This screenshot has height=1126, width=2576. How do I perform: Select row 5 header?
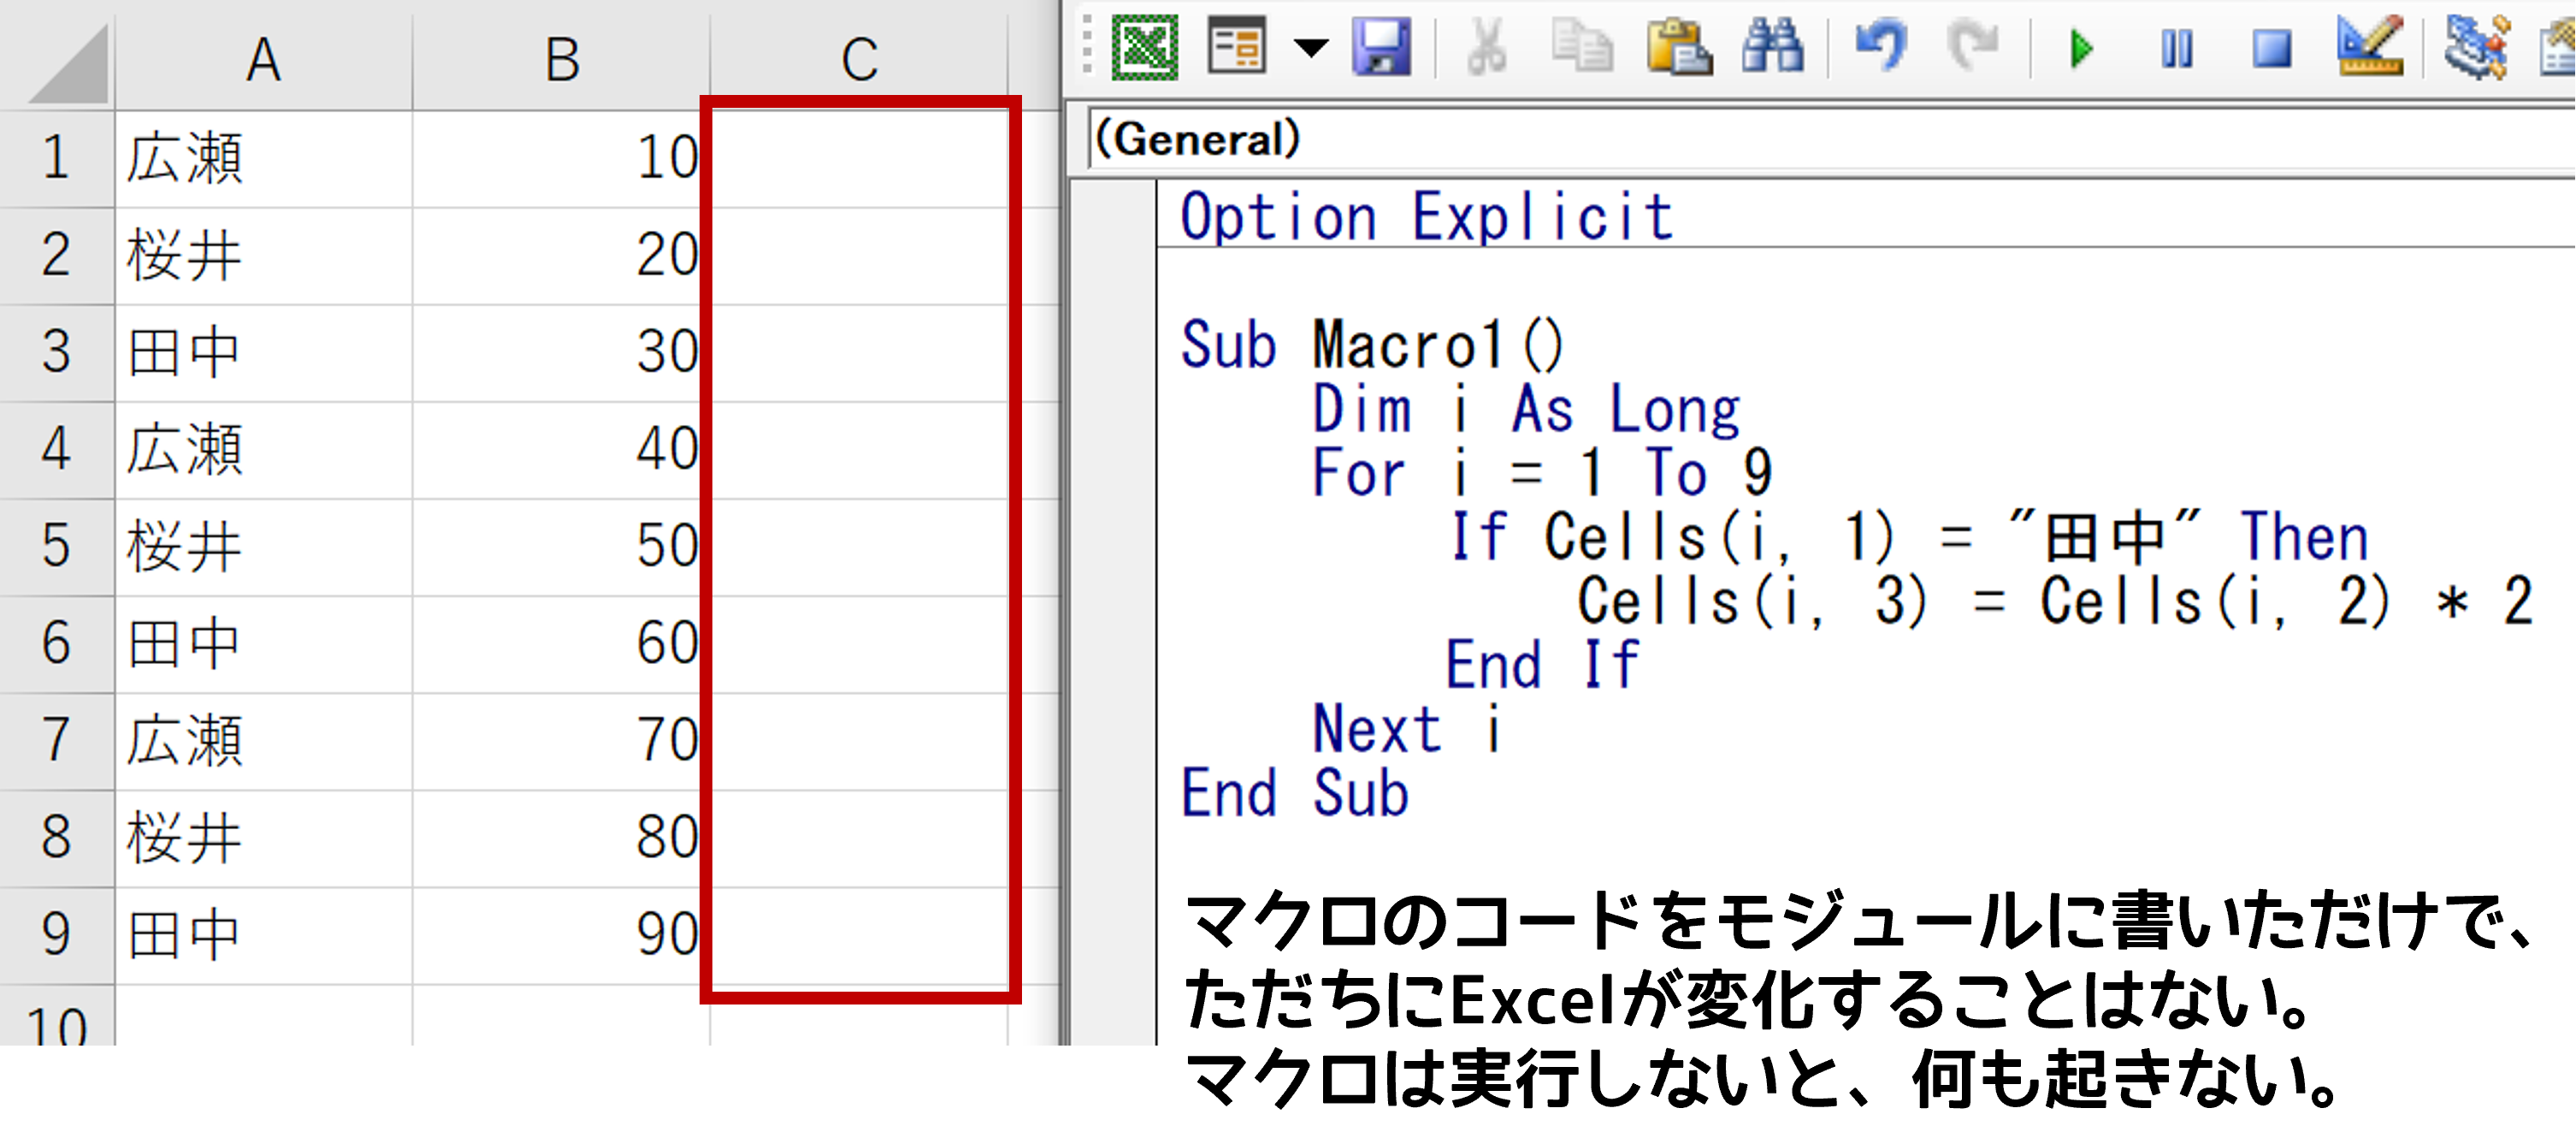tap(57, 546)
